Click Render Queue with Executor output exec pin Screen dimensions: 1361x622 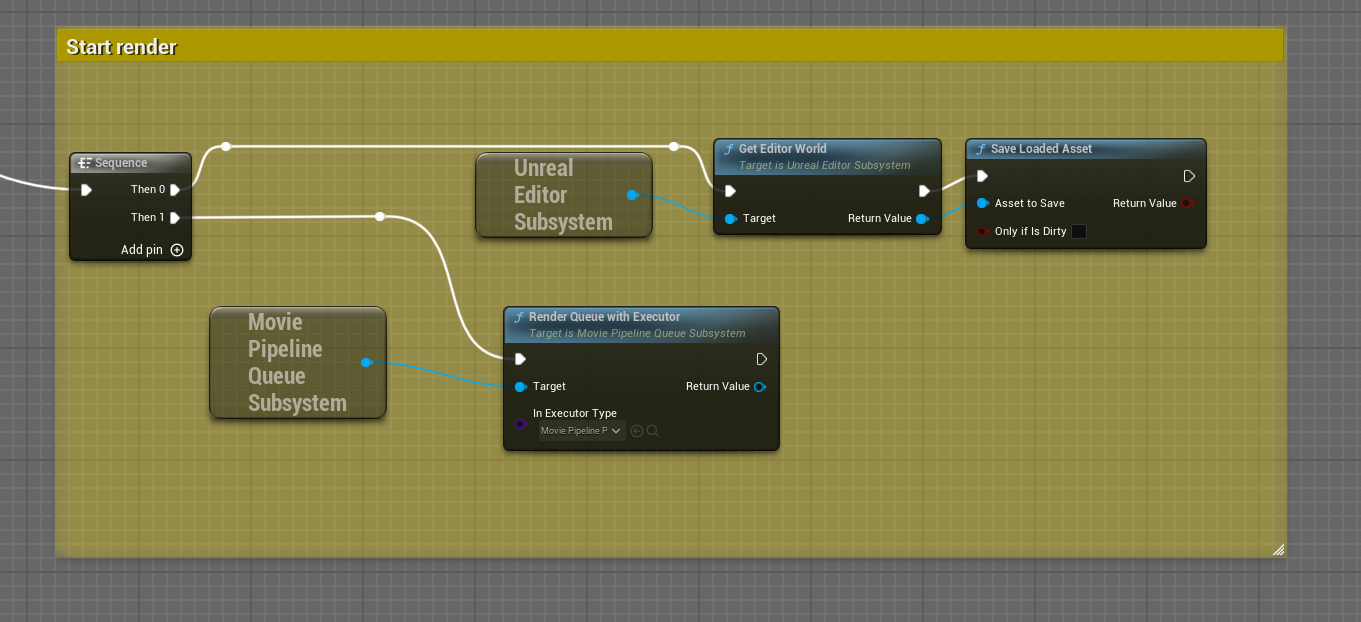tap(762, 358)
